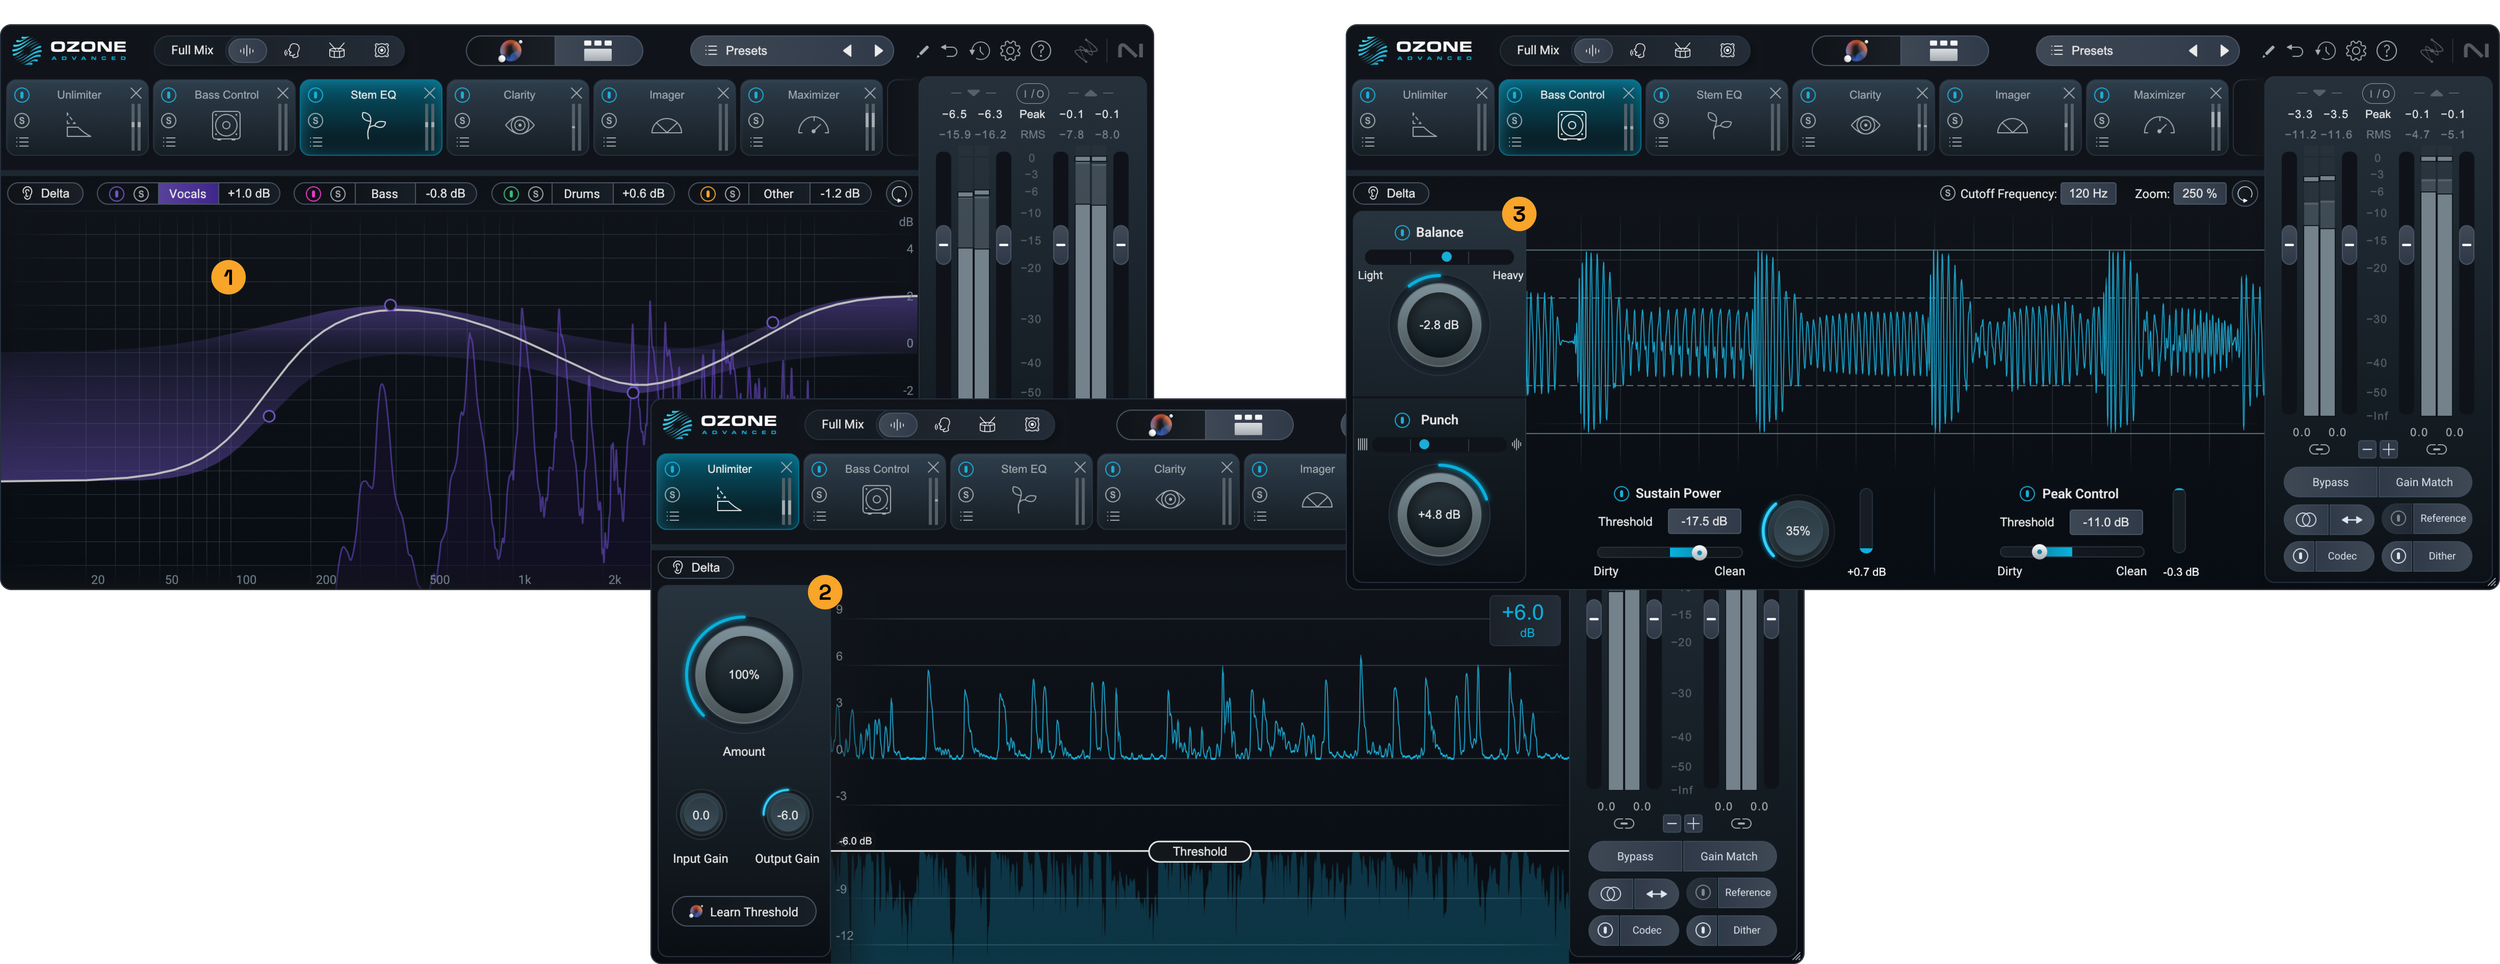Click the Imager module icon in left window
Screen dimensions: 2500x964
coord(666,126)
